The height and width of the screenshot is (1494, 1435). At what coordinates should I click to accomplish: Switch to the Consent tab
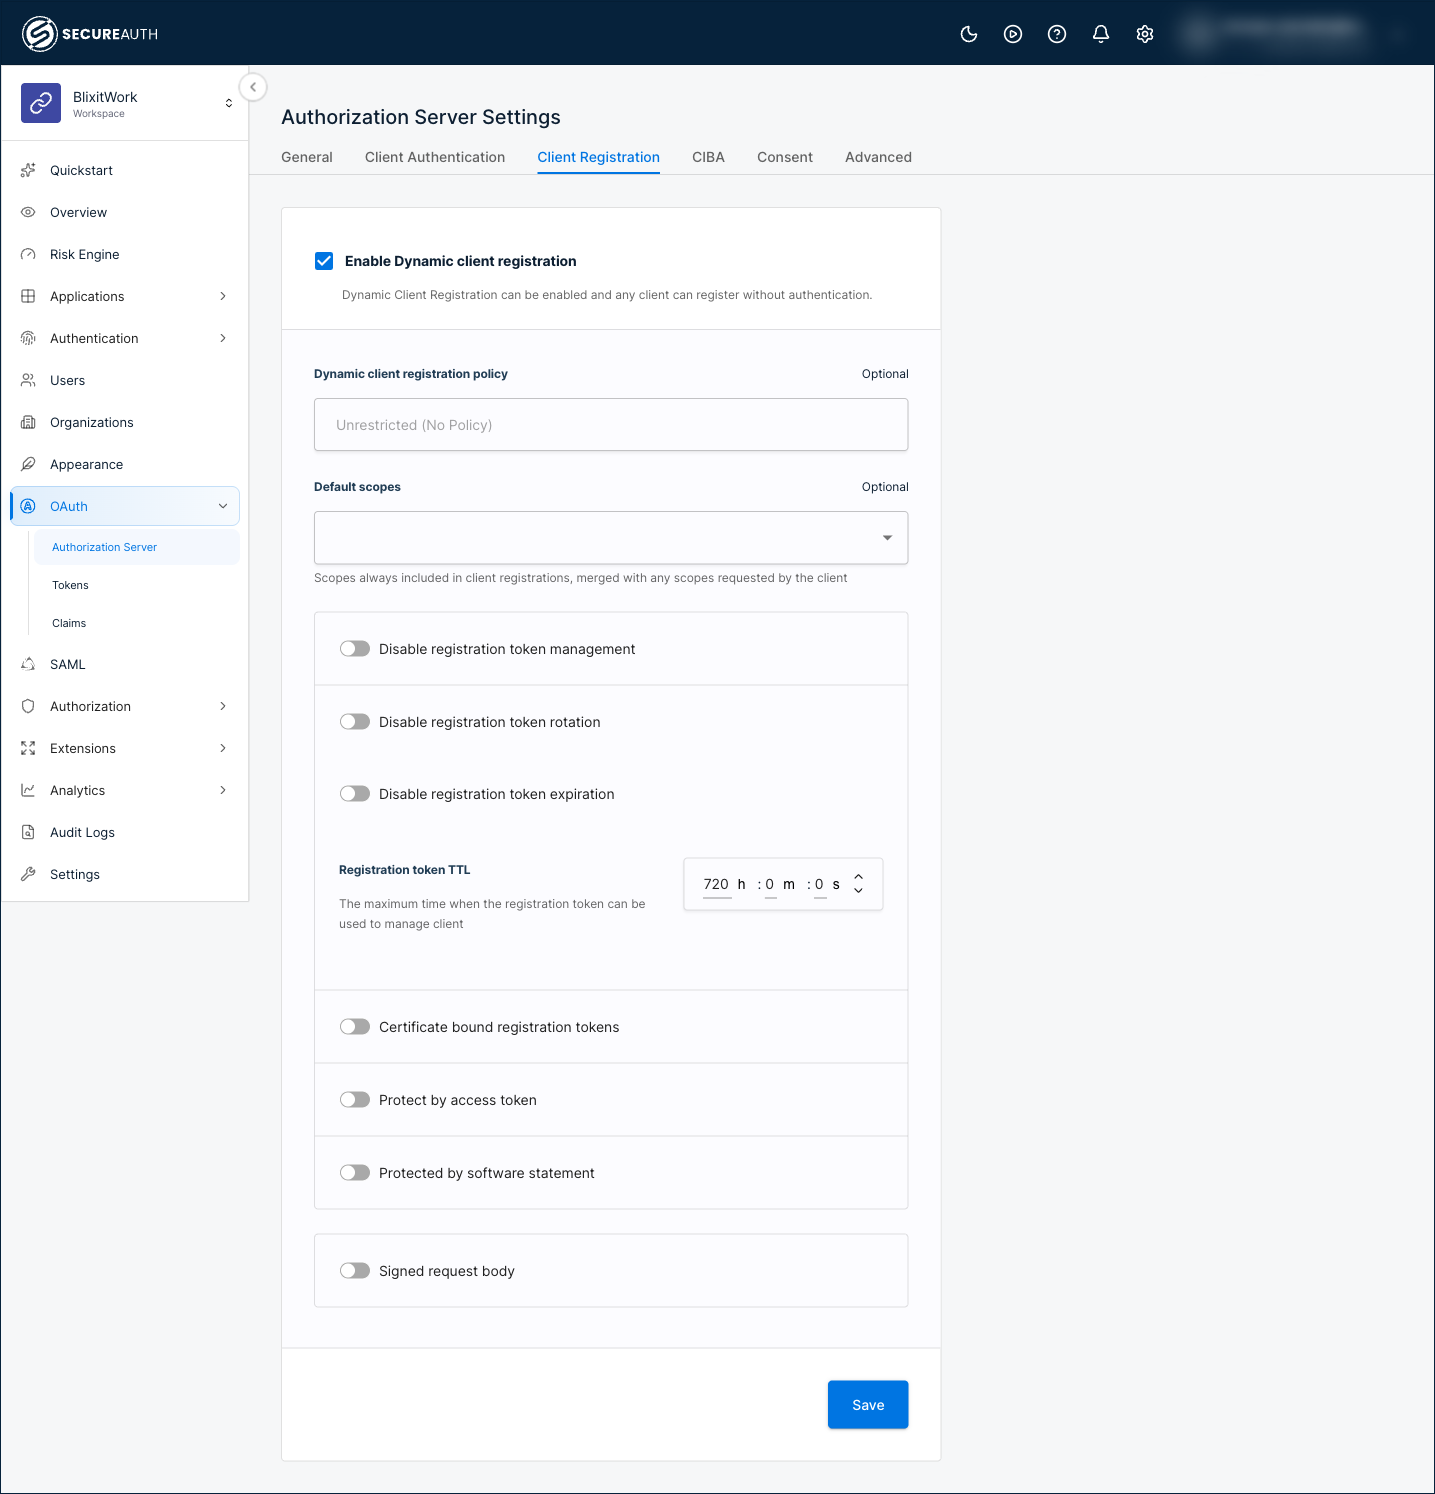coord(785,157)
